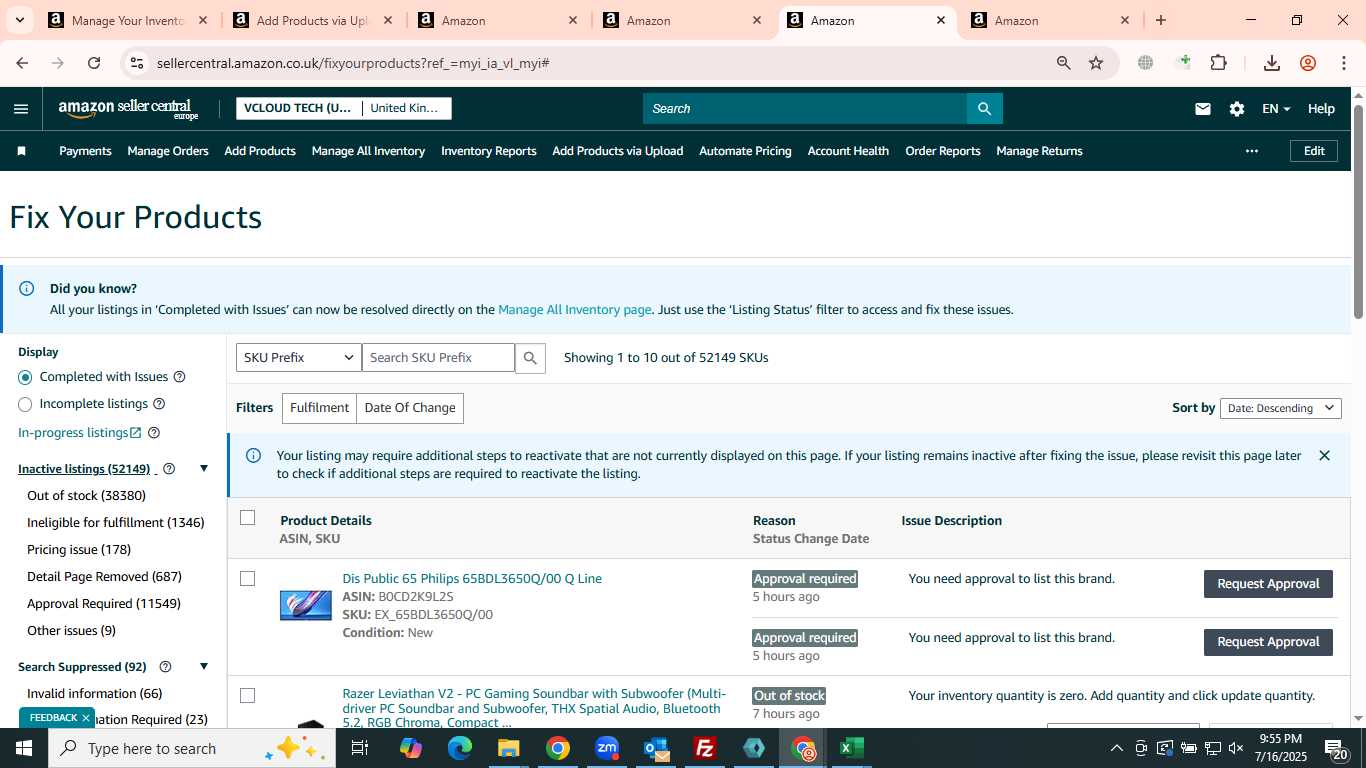Open the Chrome extensions puzzle icon
1366x768 pixels.
click(1218, 63)
